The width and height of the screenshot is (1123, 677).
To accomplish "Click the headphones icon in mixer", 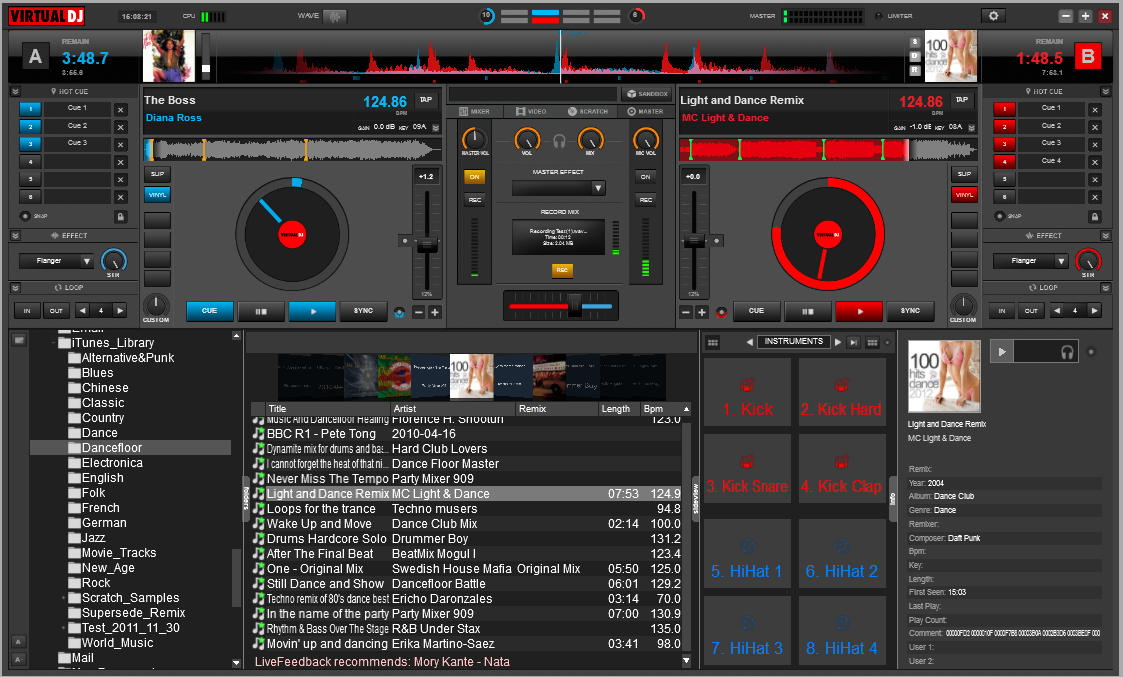I will (x=559, y=141).
